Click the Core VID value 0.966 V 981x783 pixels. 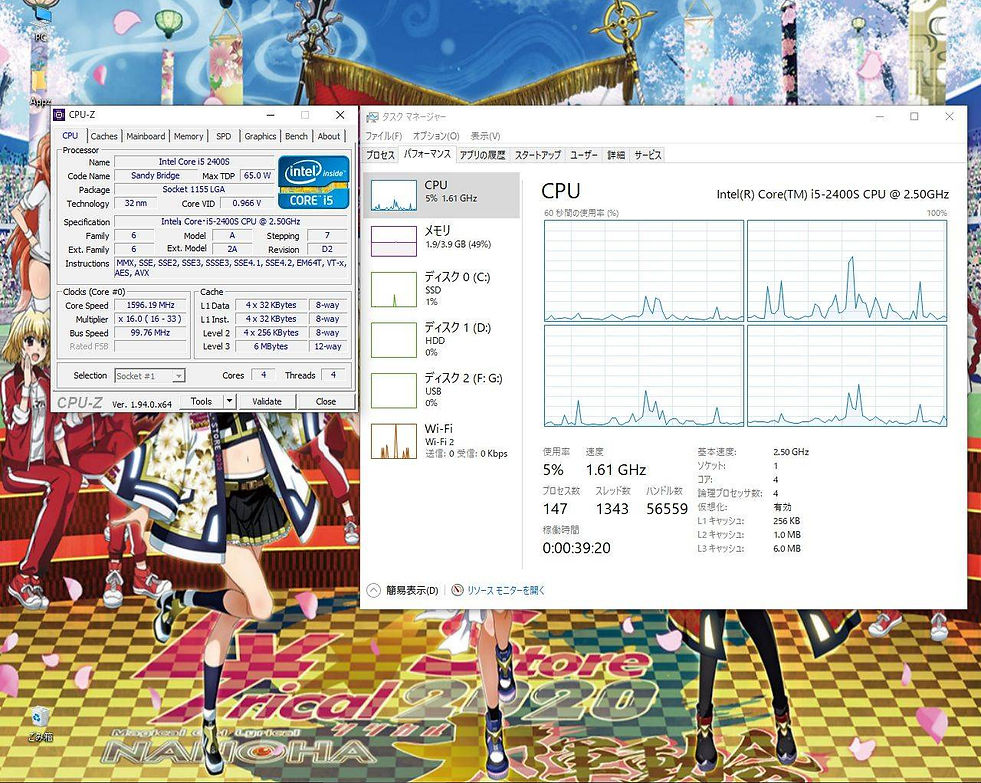[247, 203]
